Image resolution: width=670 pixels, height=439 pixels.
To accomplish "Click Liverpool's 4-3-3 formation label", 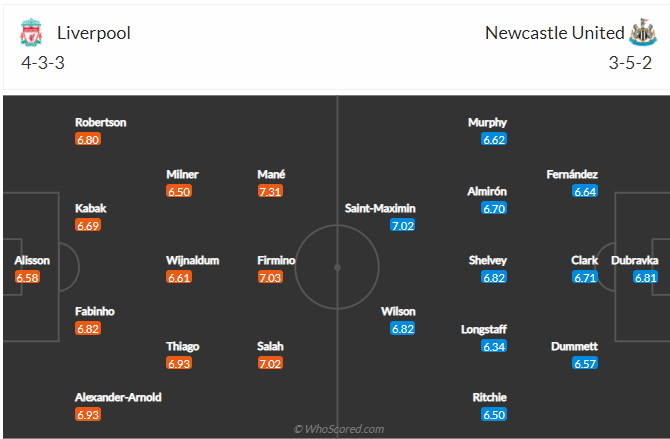I will click(43, 62).
